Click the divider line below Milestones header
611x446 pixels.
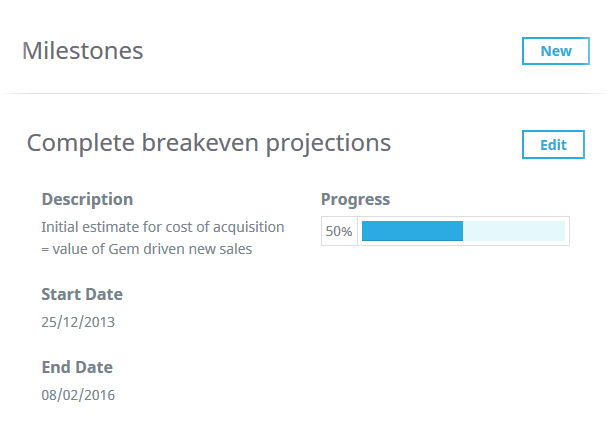[305, 94]
